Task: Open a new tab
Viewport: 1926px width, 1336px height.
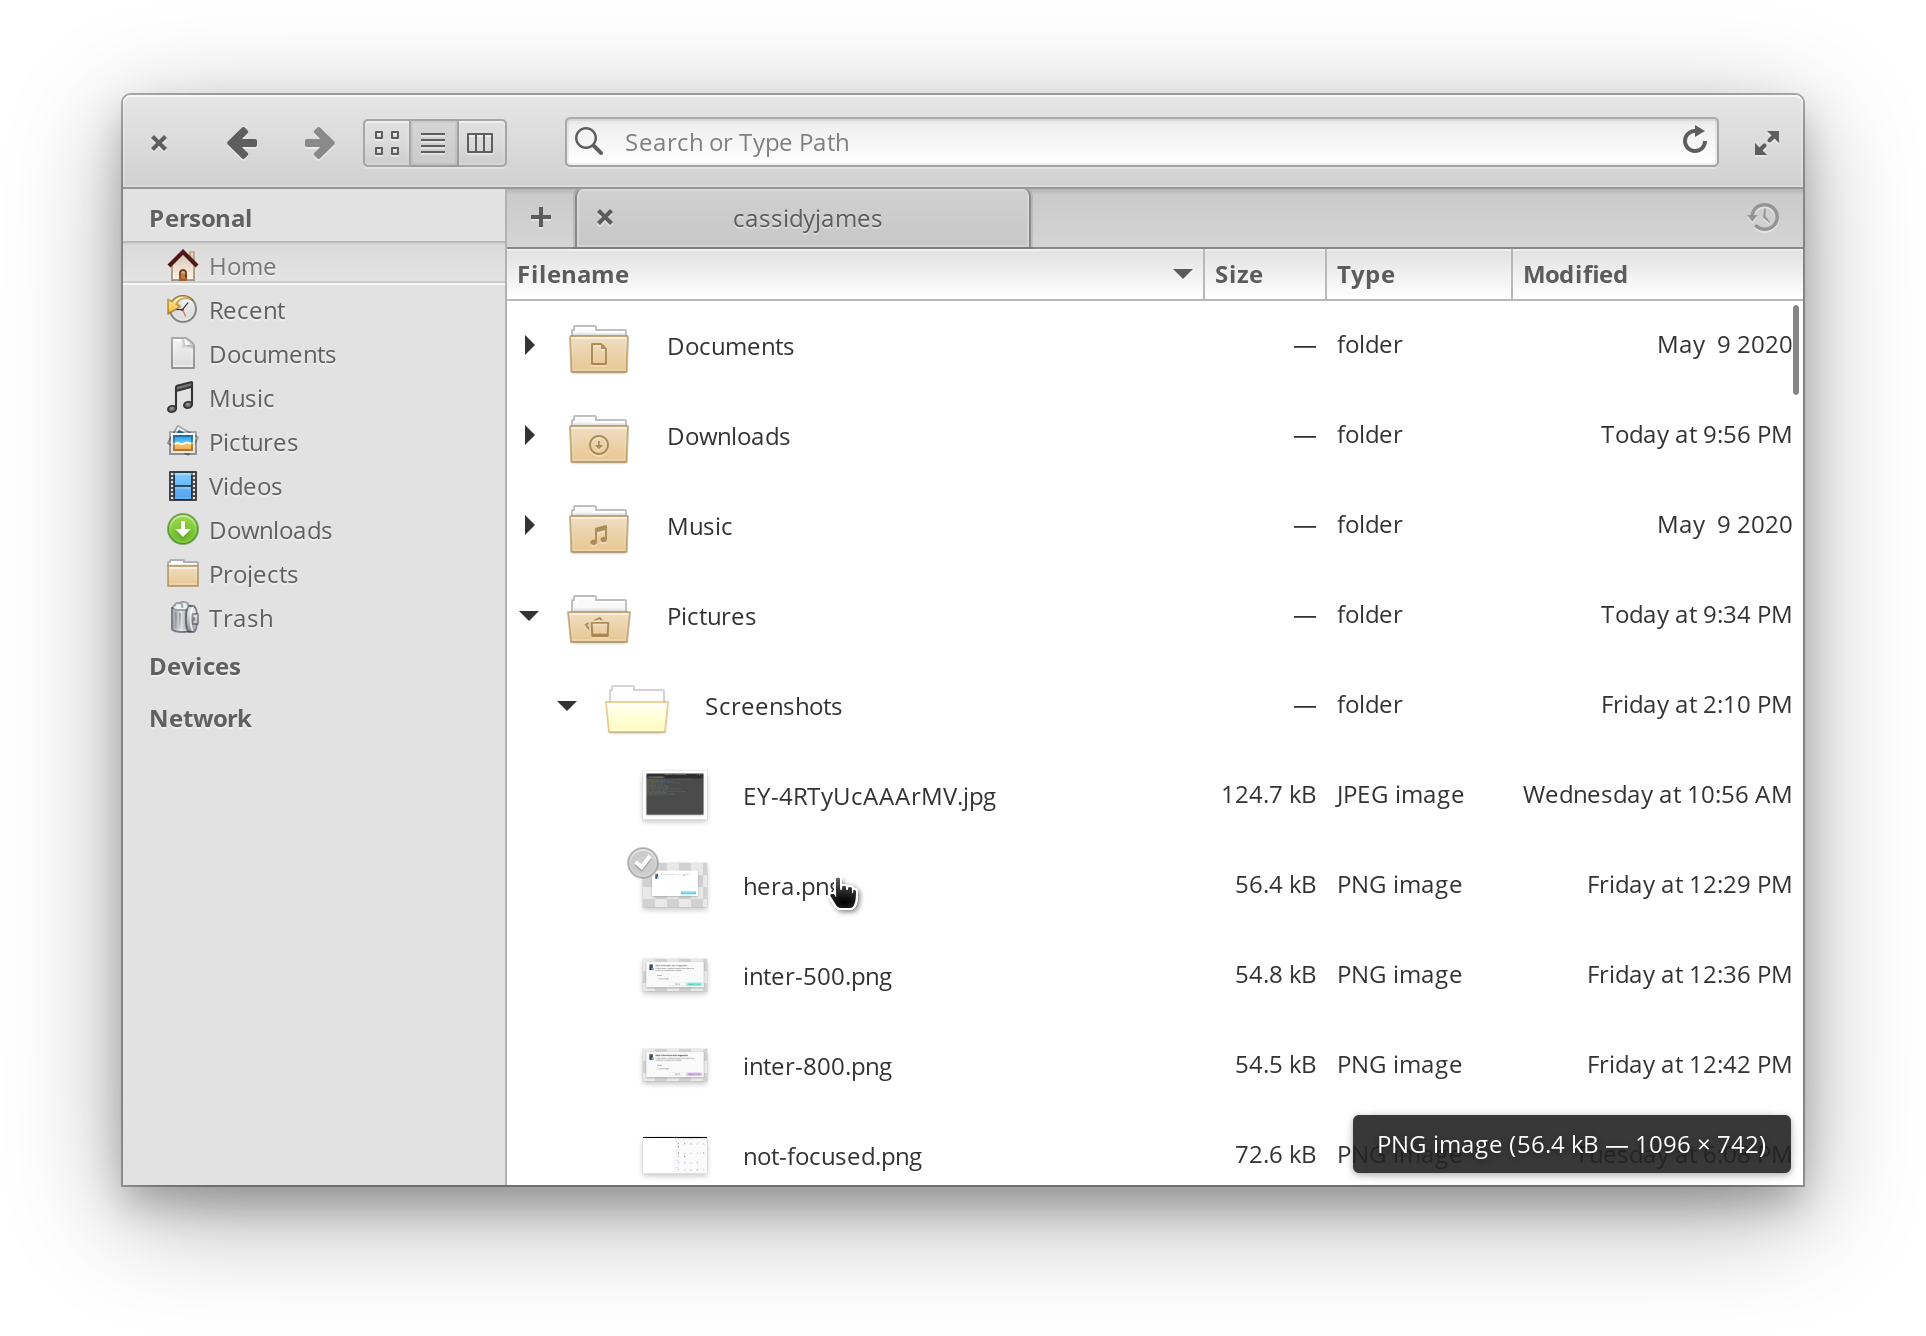Action: (x=540, y=217)
